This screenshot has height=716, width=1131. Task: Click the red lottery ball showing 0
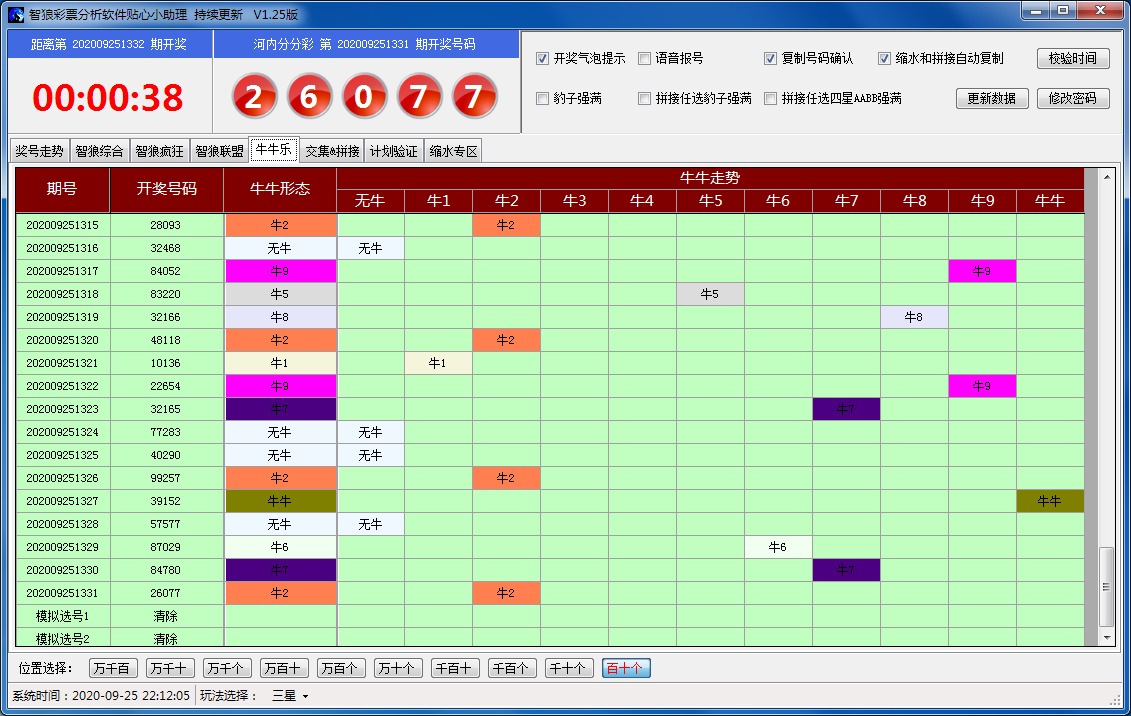point(365,97)
